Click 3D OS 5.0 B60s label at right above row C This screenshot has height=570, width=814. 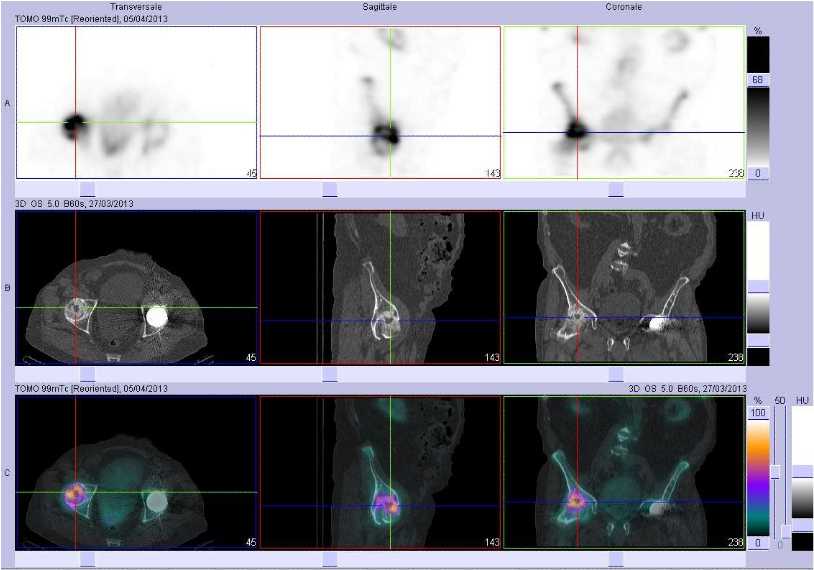(687, 389)
